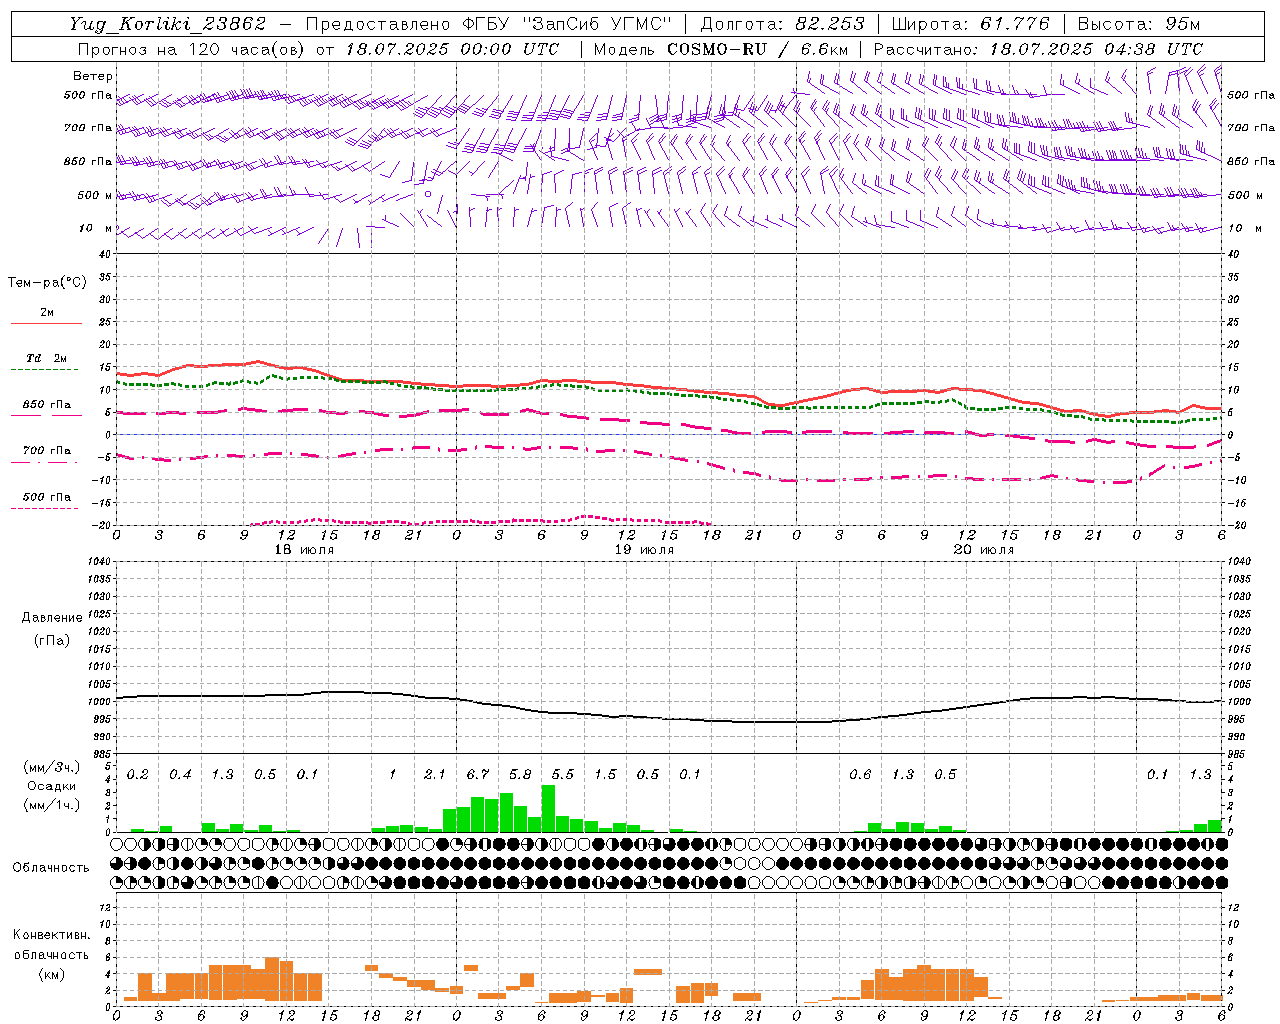
Task: Select the Тем-ра(°C) temperature axis title
Action: pyautogui.click(x=47, y=283)
